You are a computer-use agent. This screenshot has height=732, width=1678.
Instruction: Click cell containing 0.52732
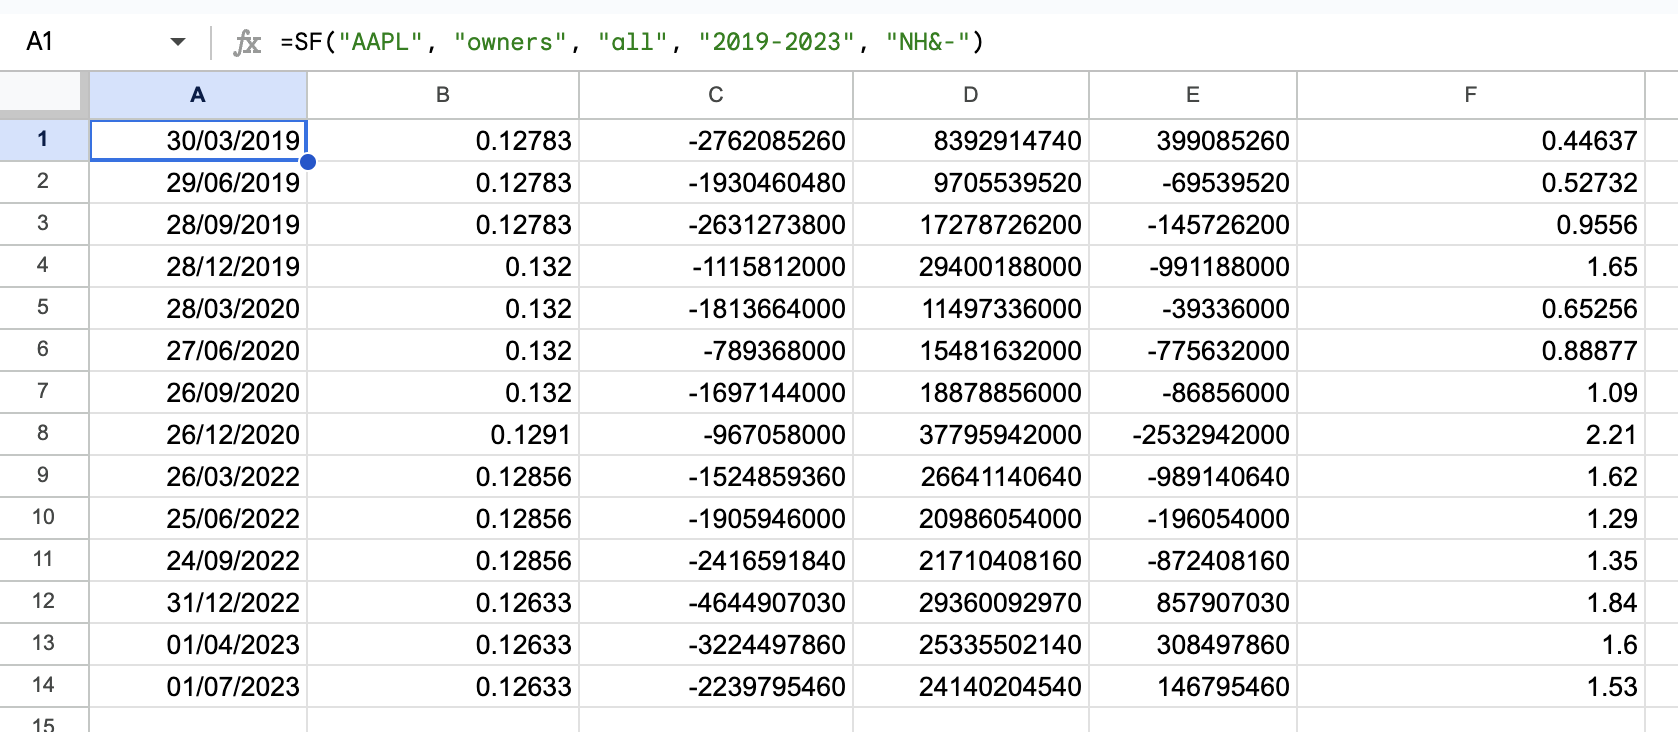tap(1471, 182)
